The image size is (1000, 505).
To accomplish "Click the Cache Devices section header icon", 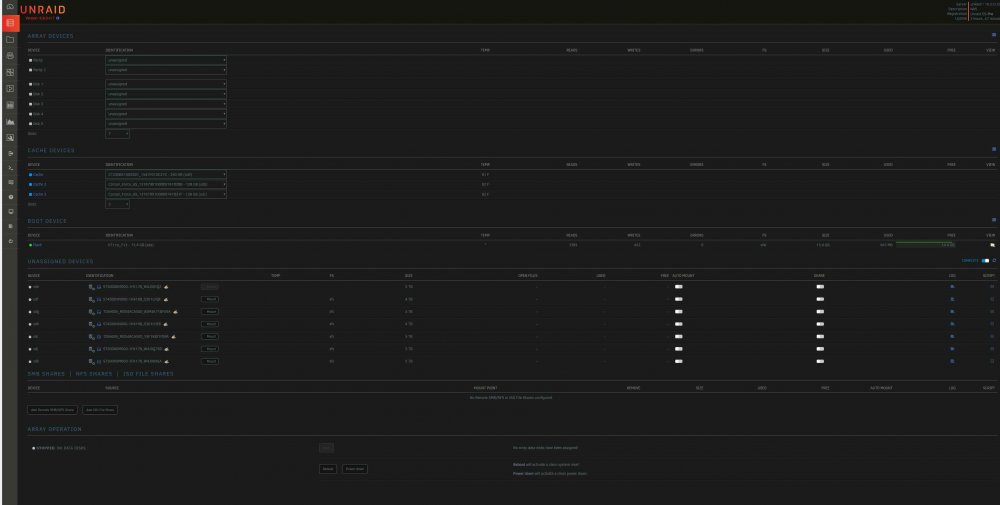I will click(x=994, y=149).
